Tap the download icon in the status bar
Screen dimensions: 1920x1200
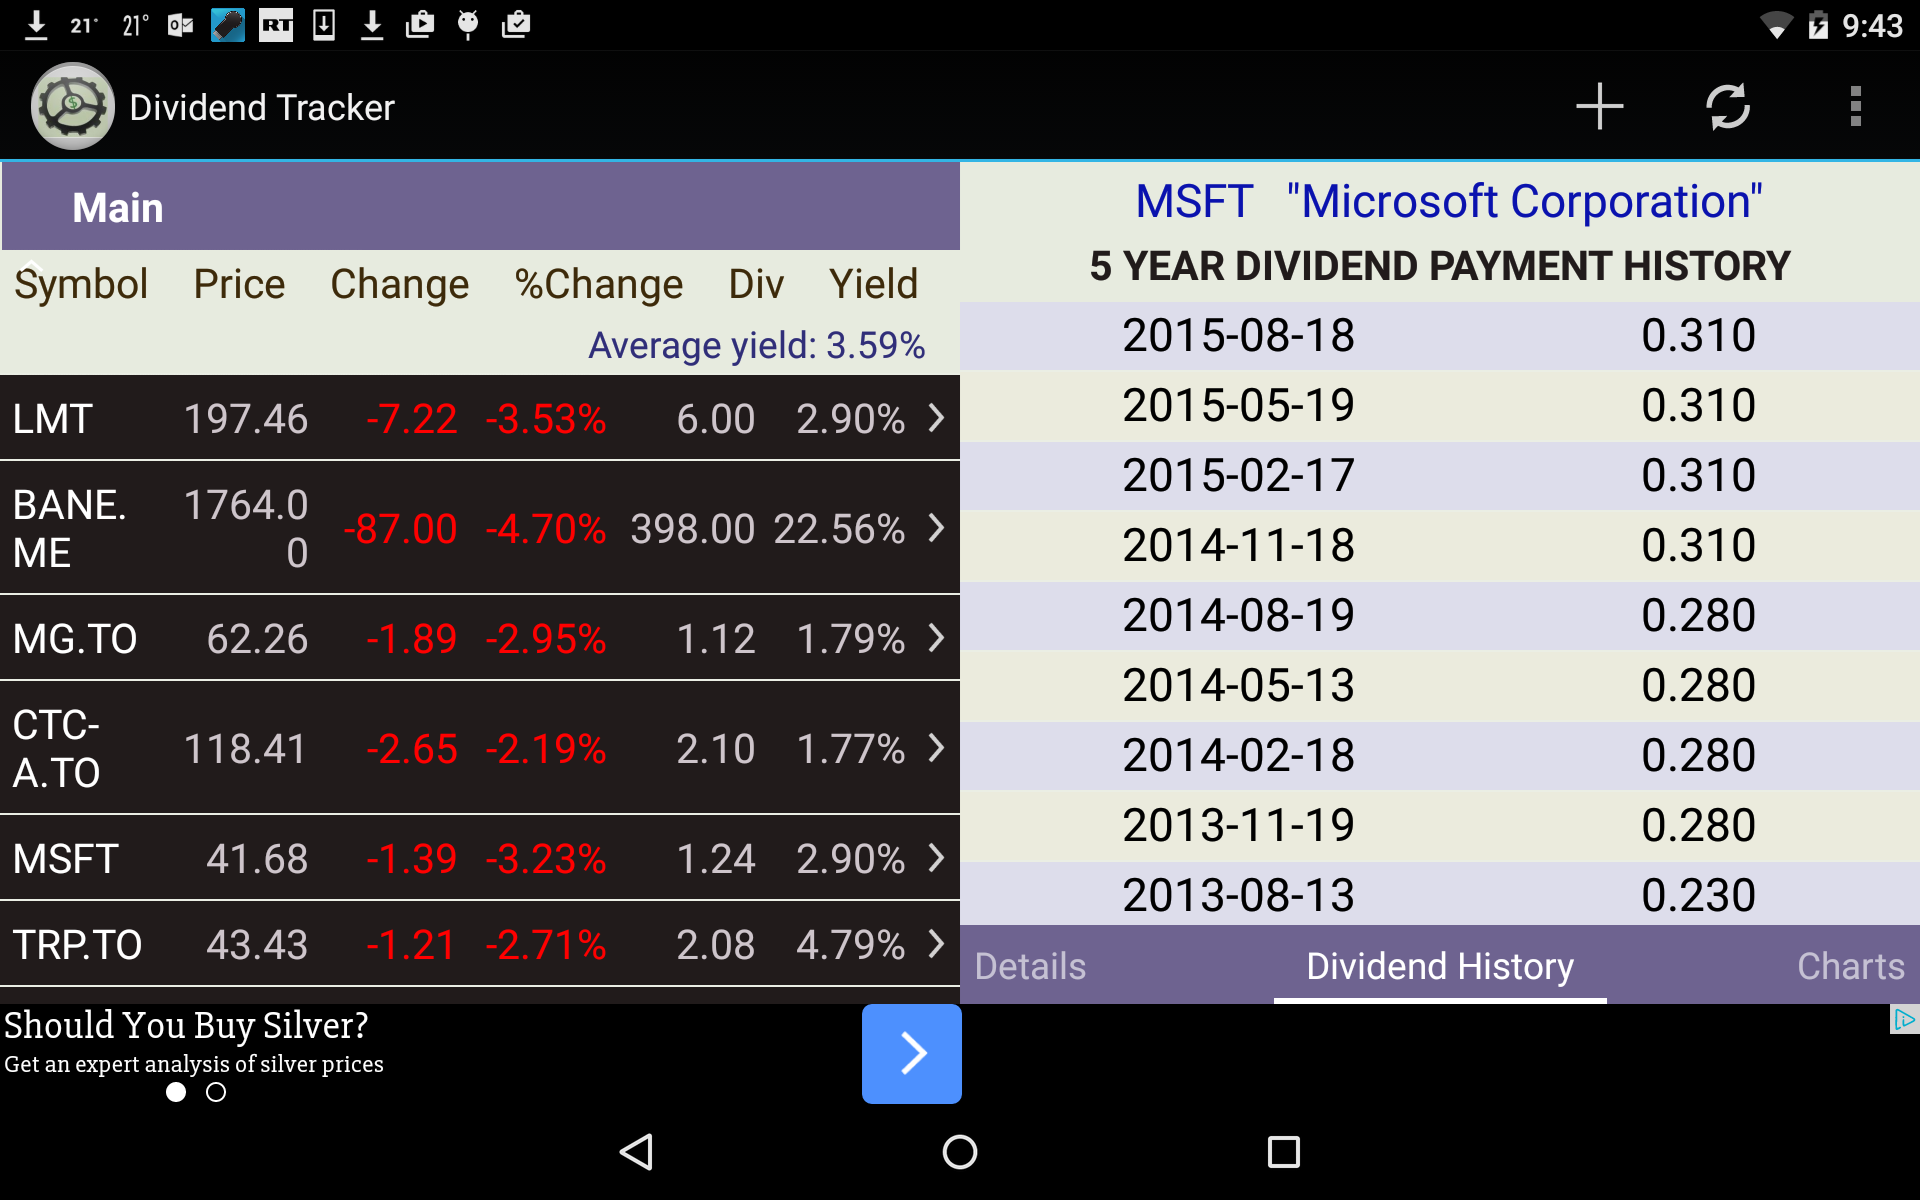click(36, 25)
